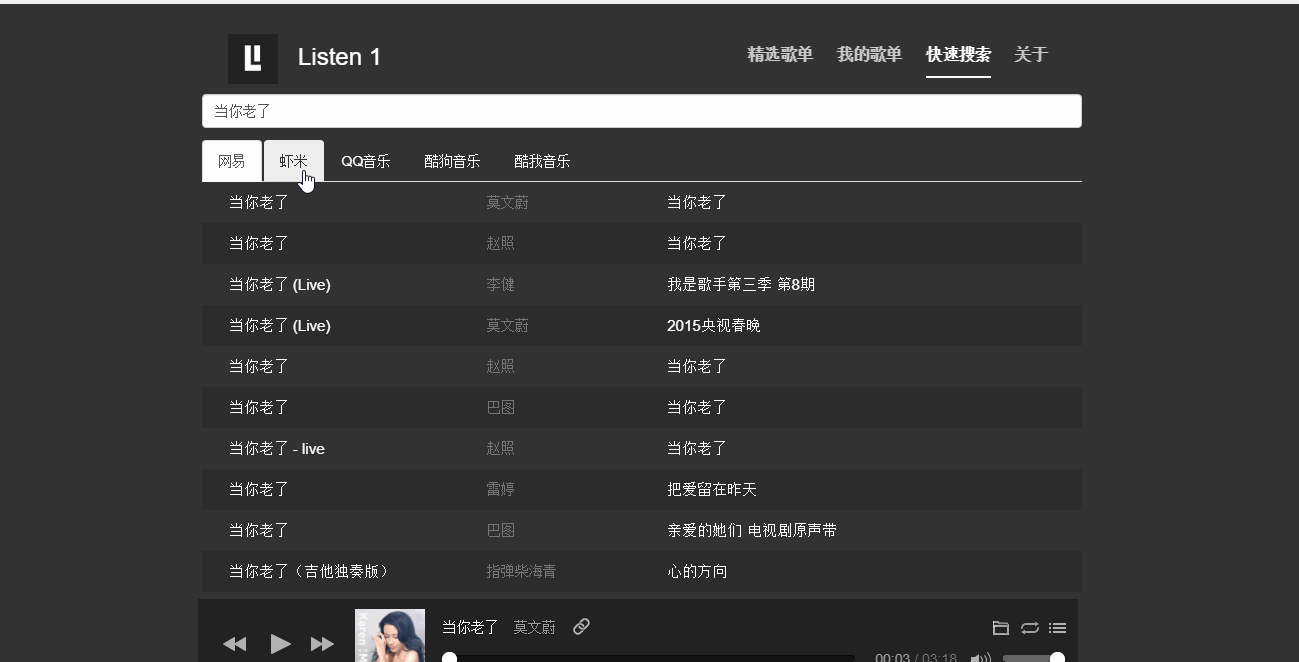
Task: Play 当你老了 (Live) by 李健
Action: (279, 285)
